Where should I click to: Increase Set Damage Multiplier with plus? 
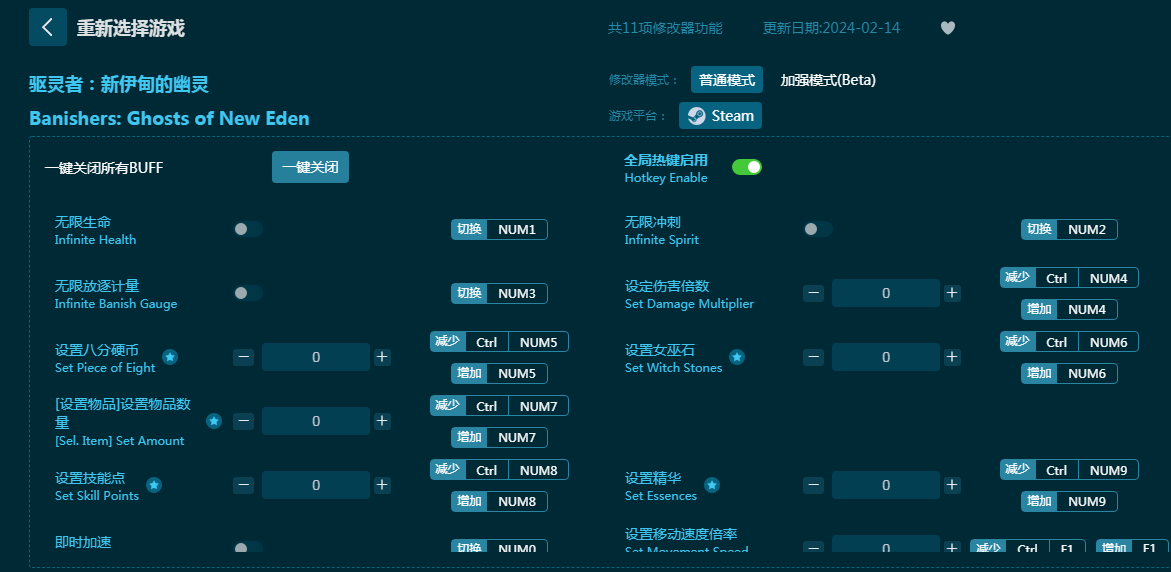point(952,293)
